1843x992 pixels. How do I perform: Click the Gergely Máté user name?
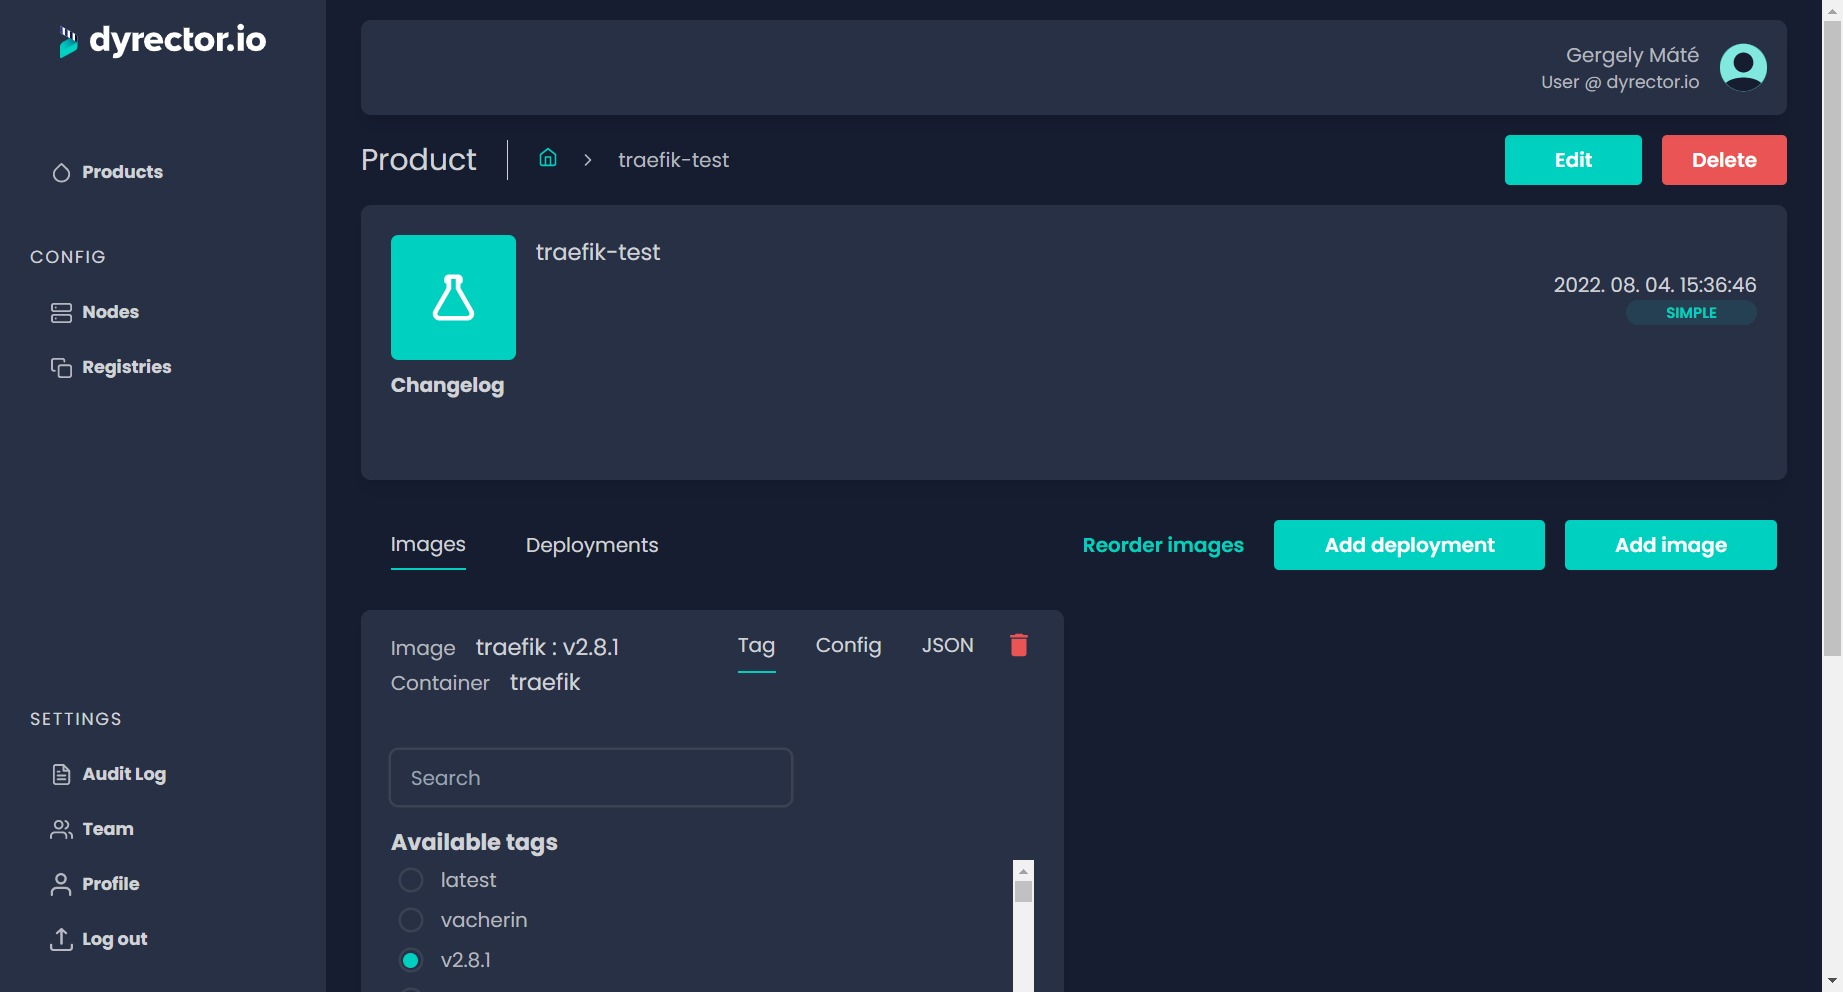pos(1632,55)
